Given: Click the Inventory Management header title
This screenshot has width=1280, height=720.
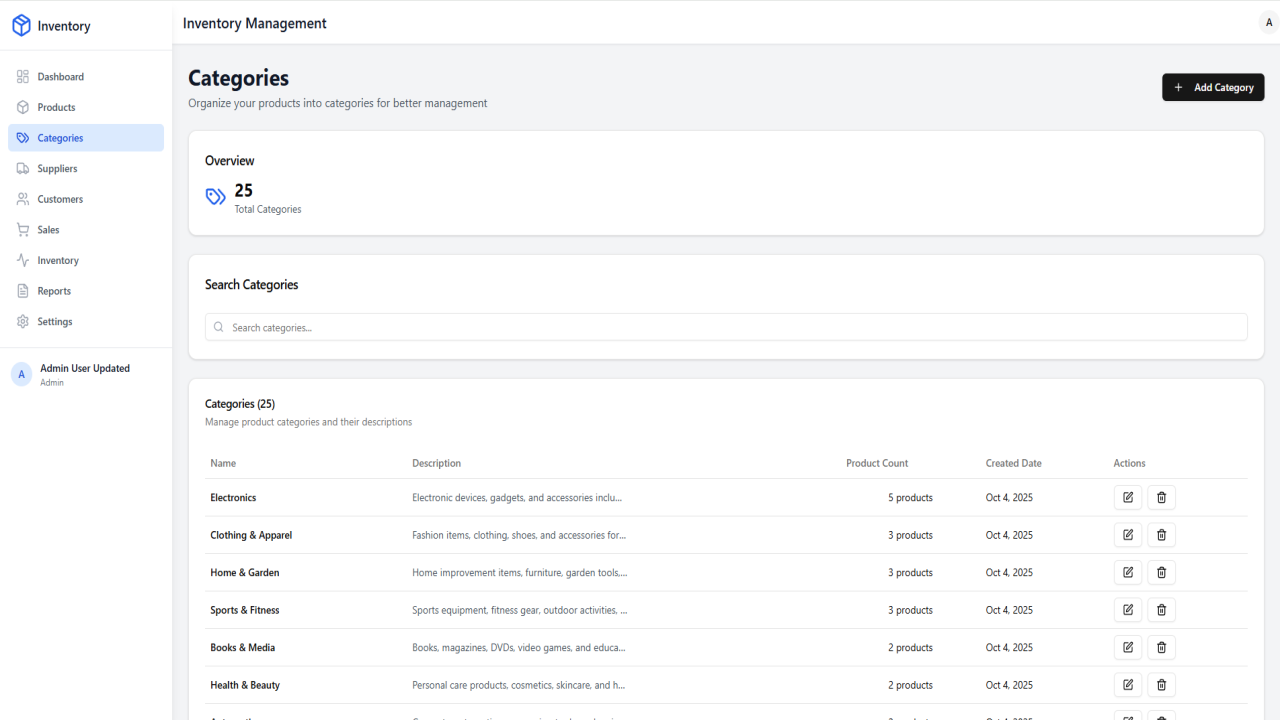Looking at the screenshot, I should [255, 23].
